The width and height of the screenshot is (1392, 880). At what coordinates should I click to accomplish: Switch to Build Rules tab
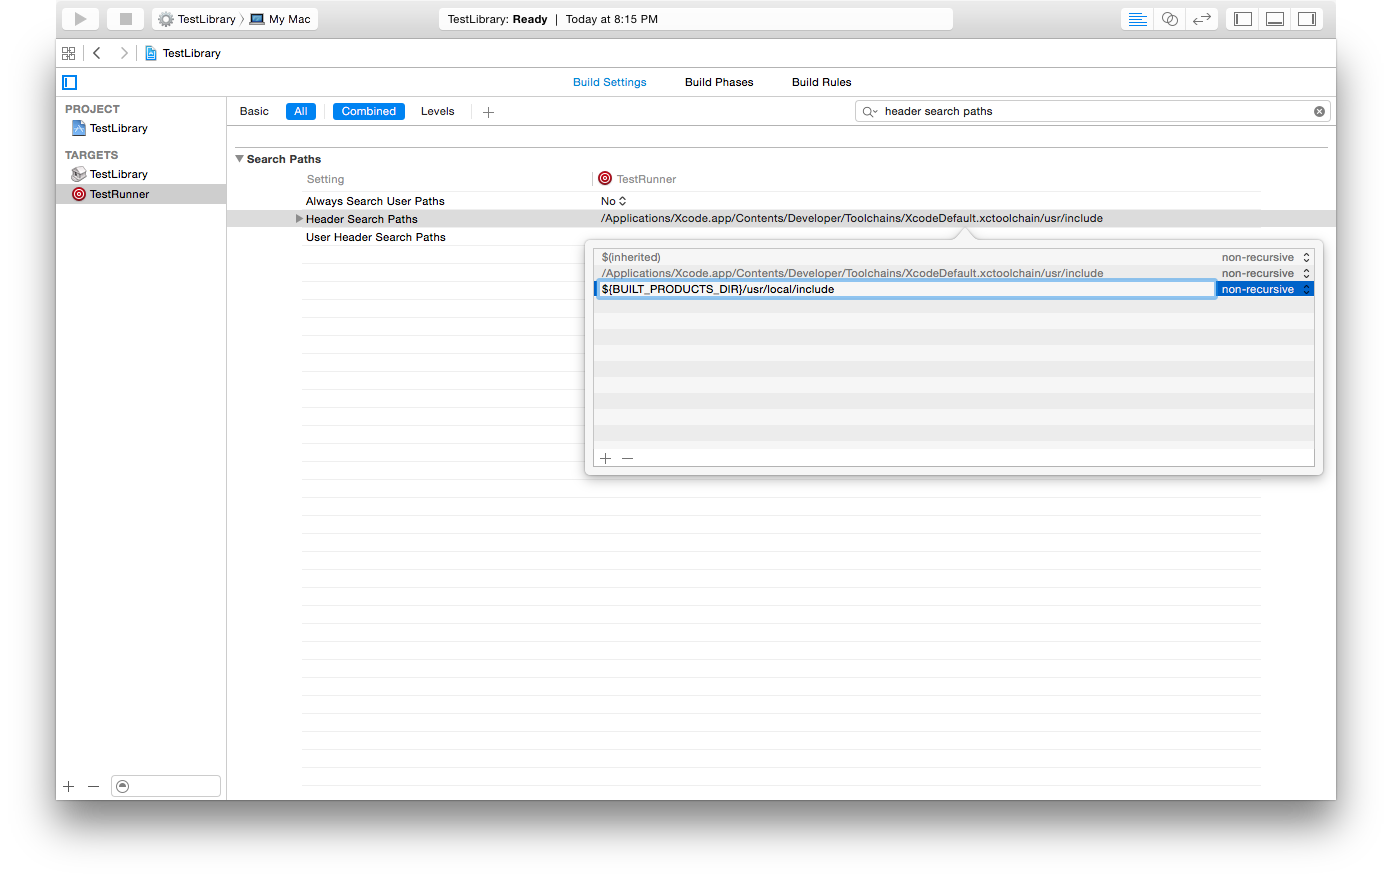[x=822, y=82]
